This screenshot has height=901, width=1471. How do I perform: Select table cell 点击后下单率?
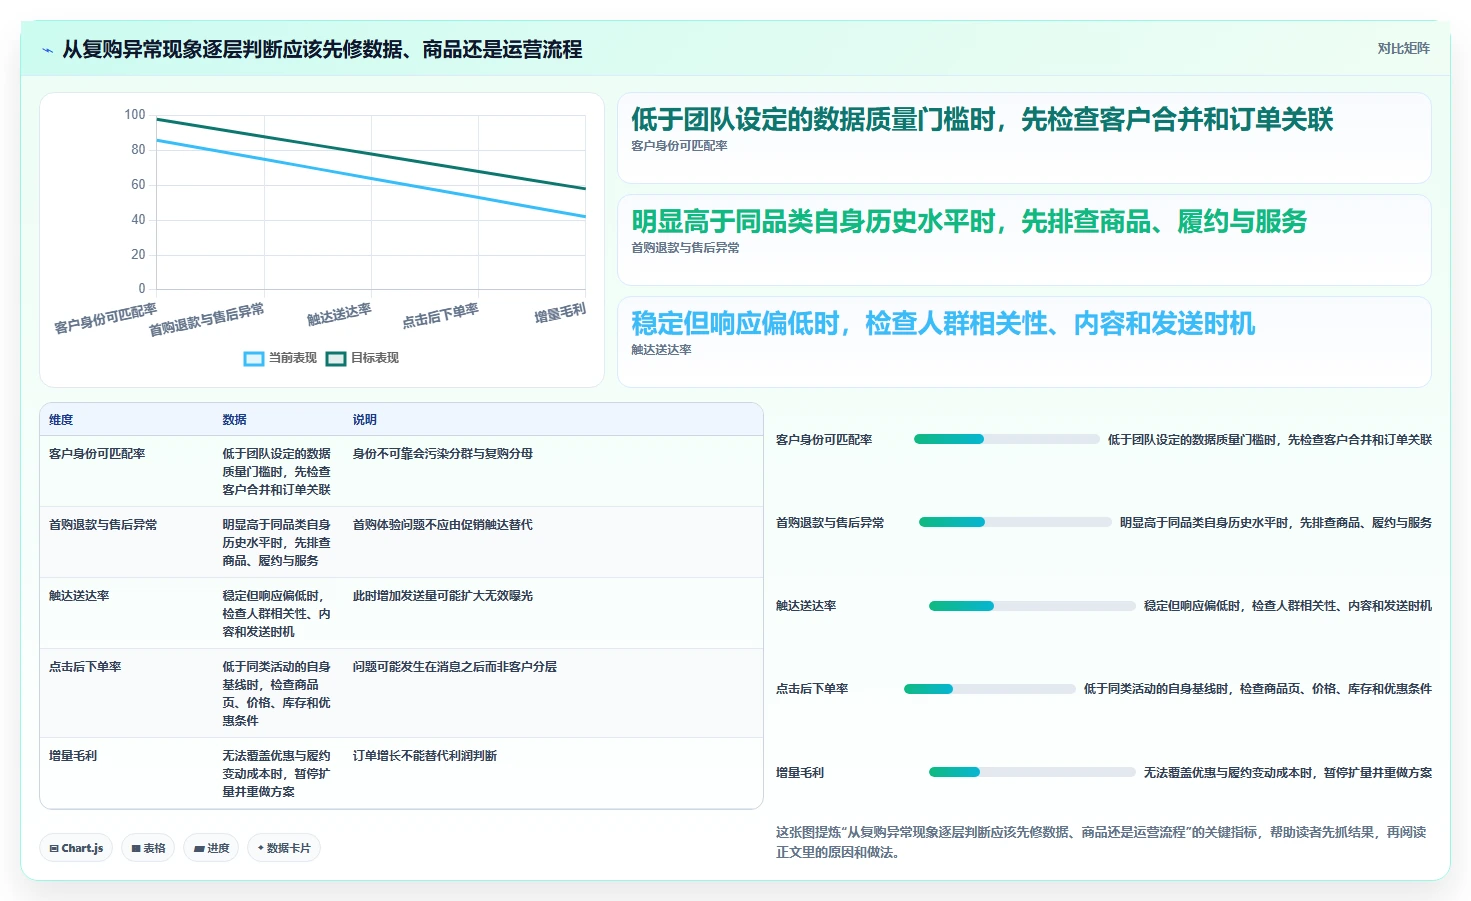85,667
